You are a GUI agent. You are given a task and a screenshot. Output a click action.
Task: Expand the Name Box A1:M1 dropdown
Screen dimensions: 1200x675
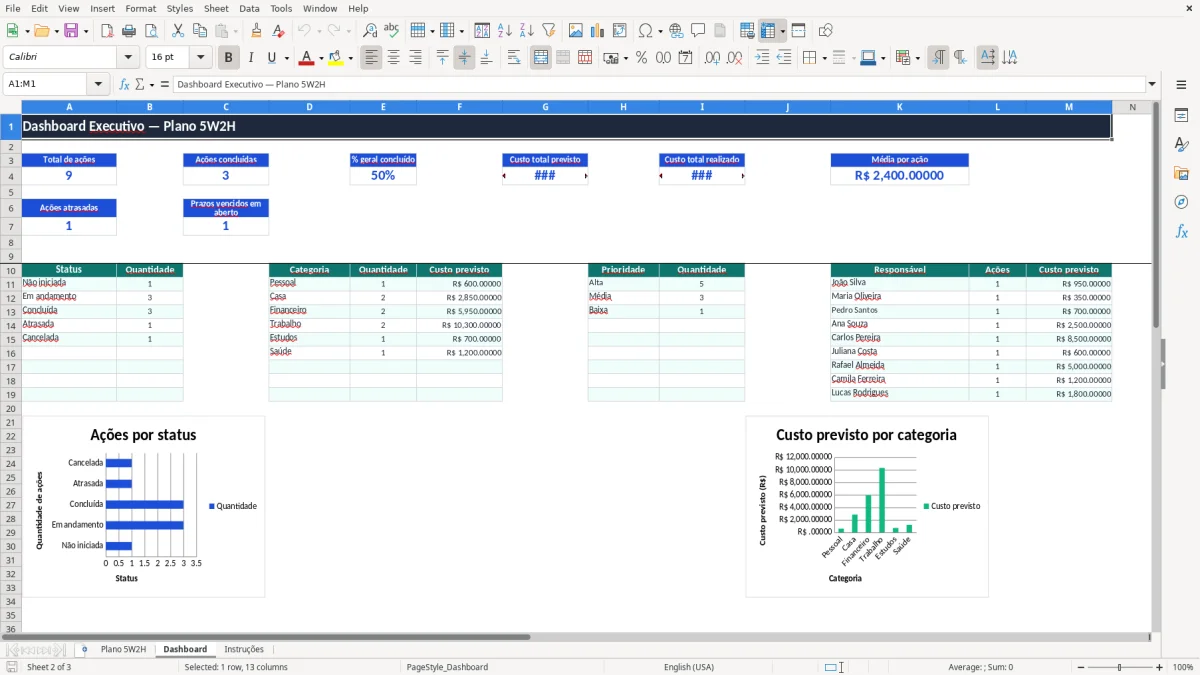98,84
